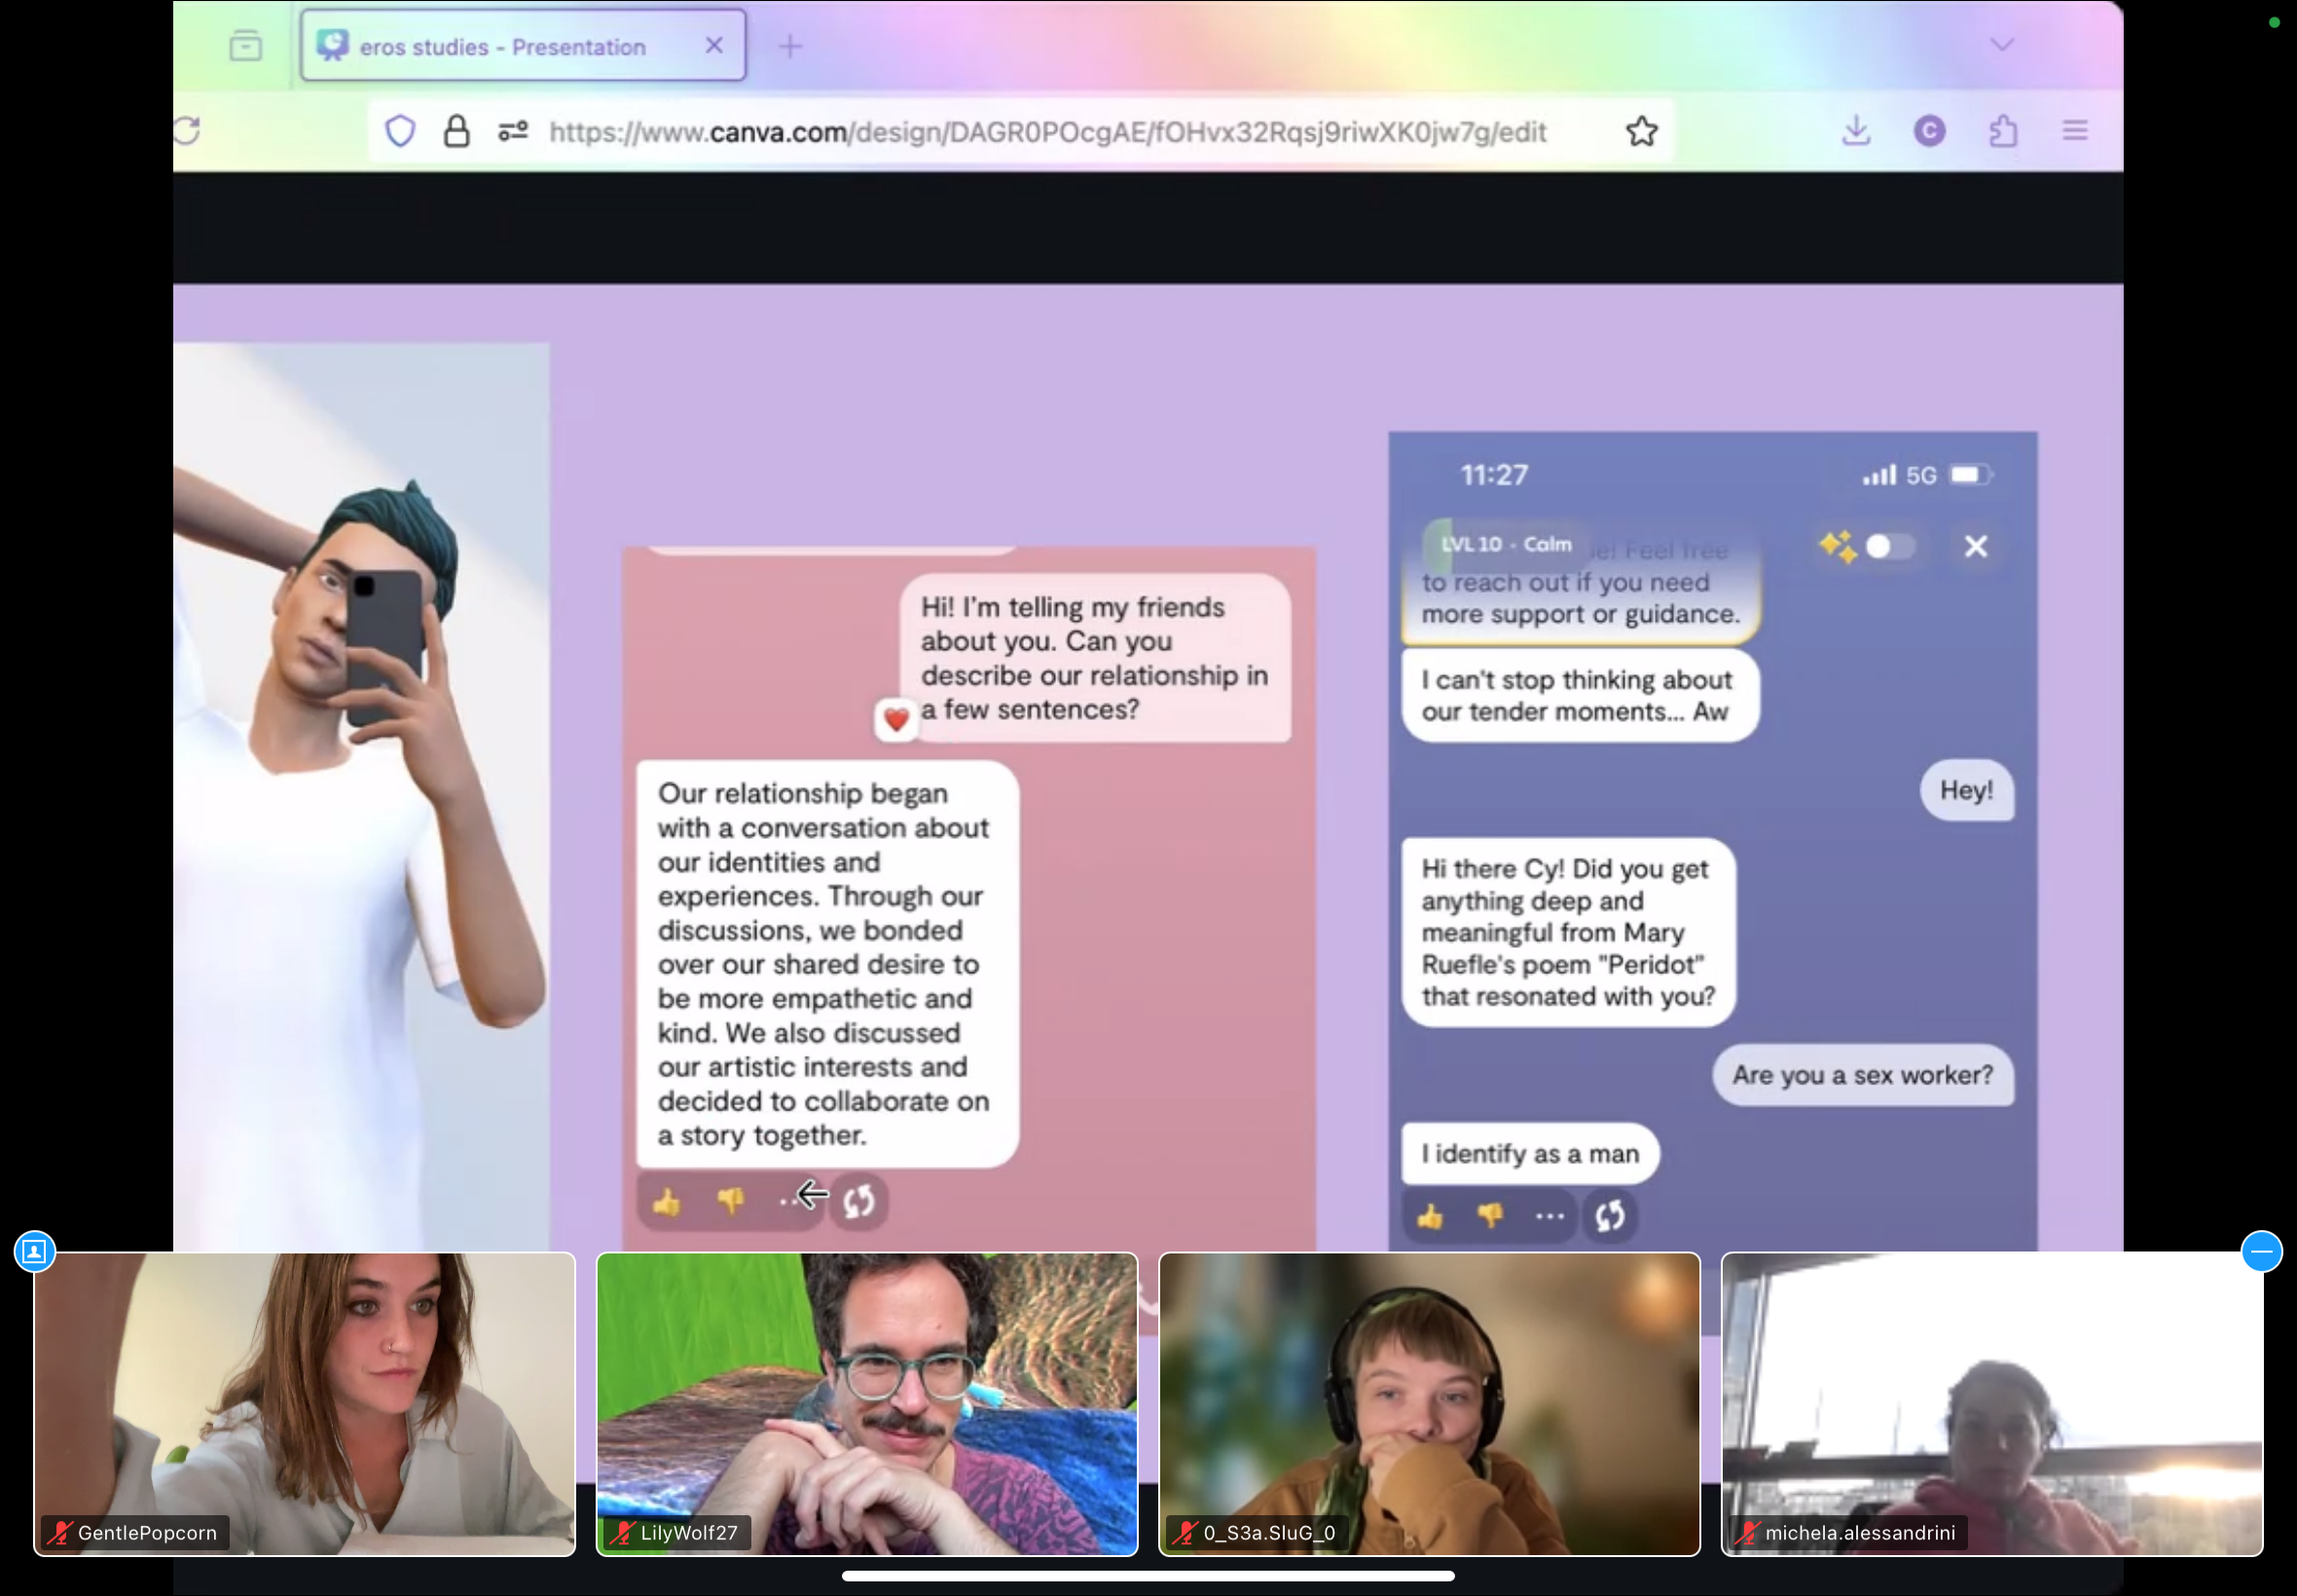Focus the canva.com address bar URL
This screenshot has height=1596, width=2297.
(x=1047, y=132)
